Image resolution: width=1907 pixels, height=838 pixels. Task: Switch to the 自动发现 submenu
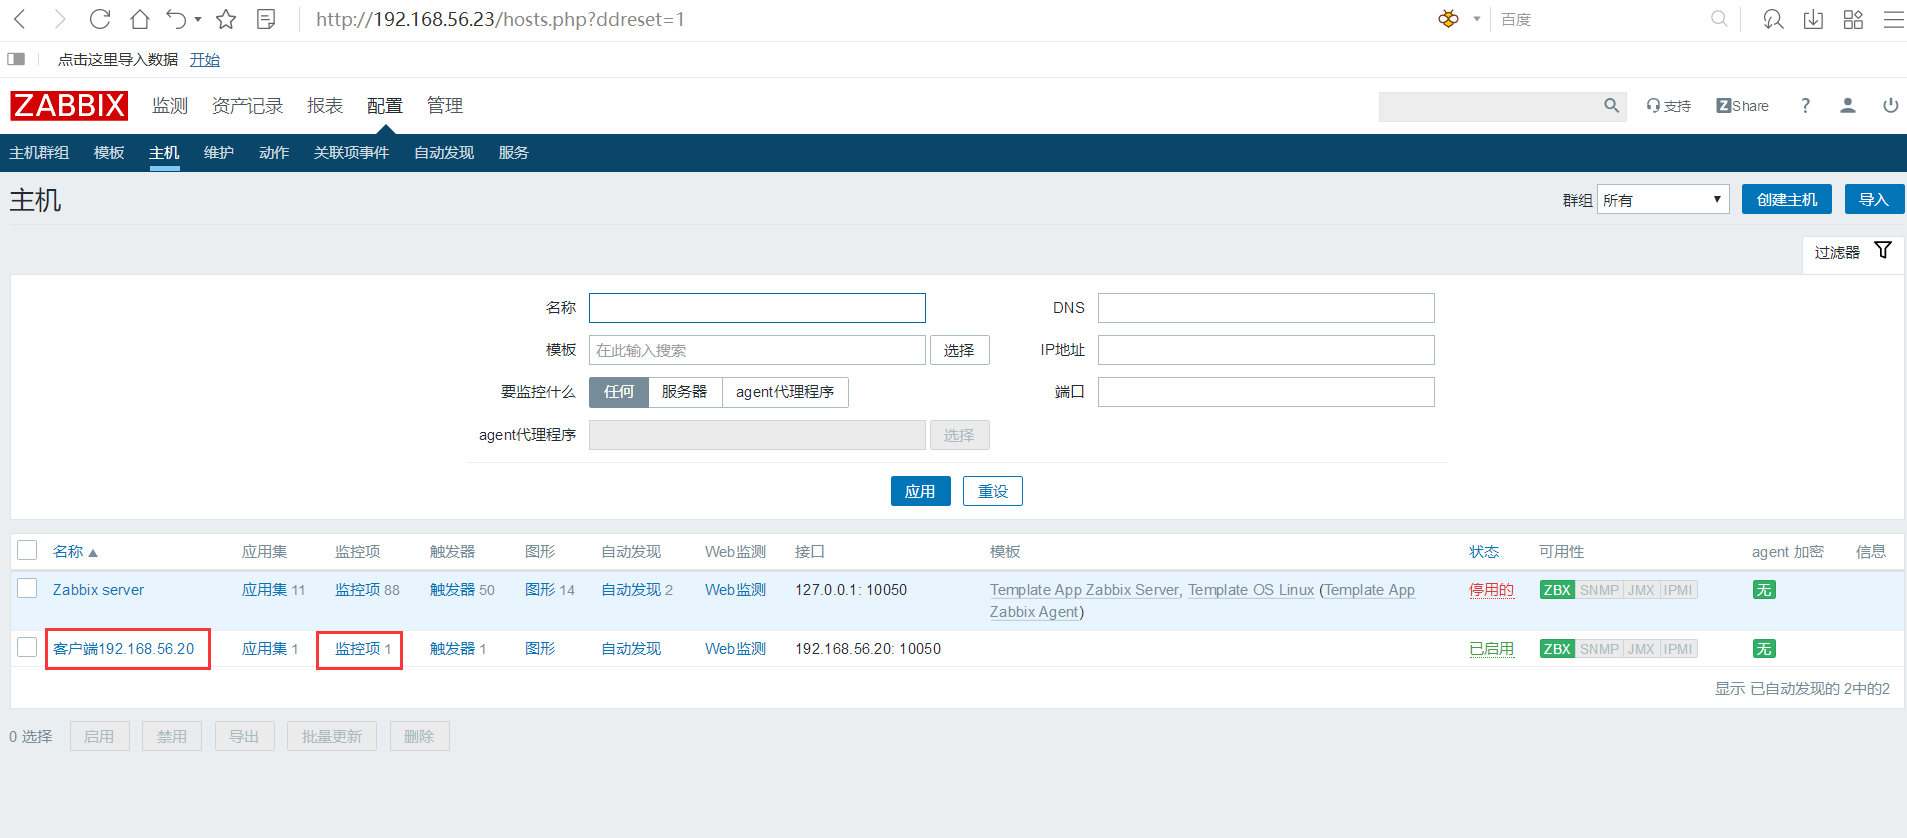pos(444,153)
